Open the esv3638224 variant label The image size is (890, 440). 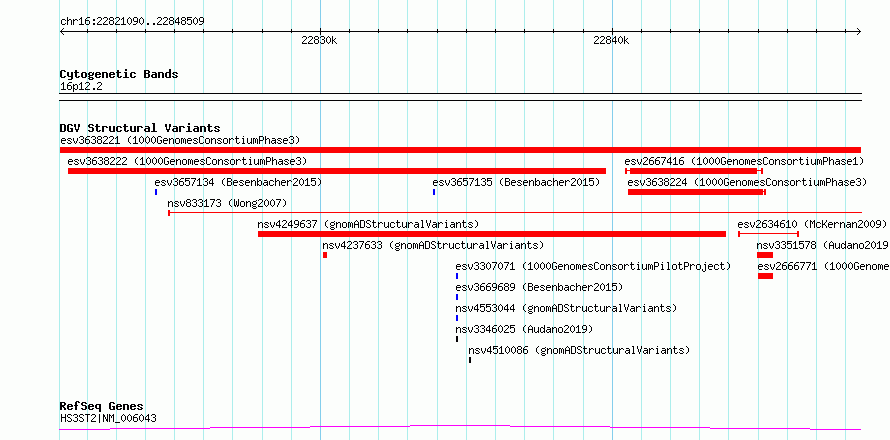[x=747, y=182]
